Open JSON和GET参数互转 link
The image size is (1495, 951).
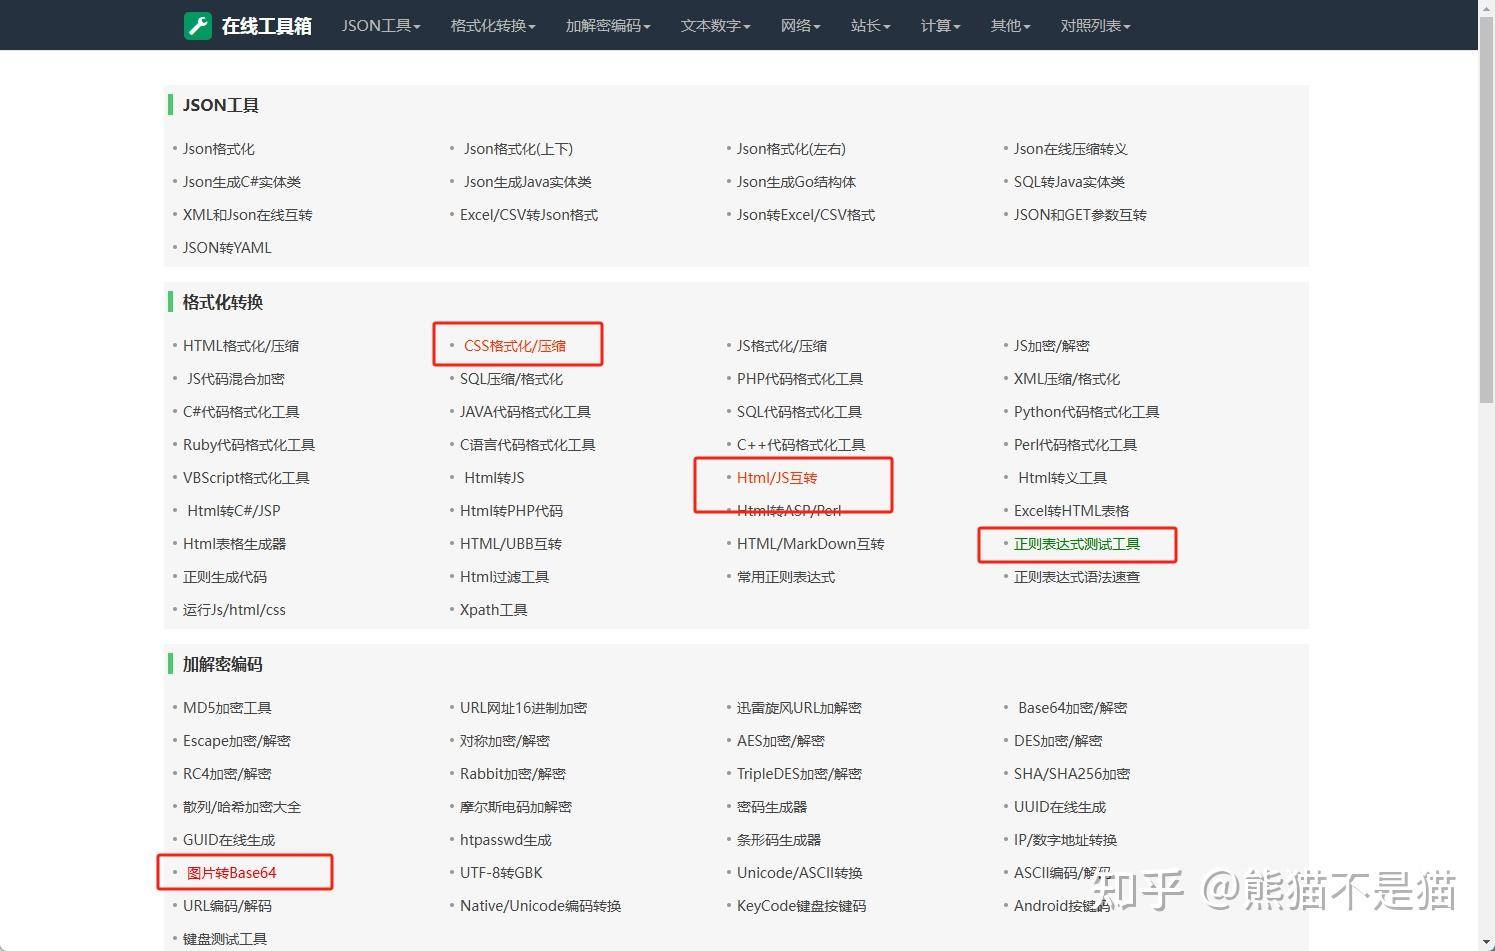pos(1080,215)
